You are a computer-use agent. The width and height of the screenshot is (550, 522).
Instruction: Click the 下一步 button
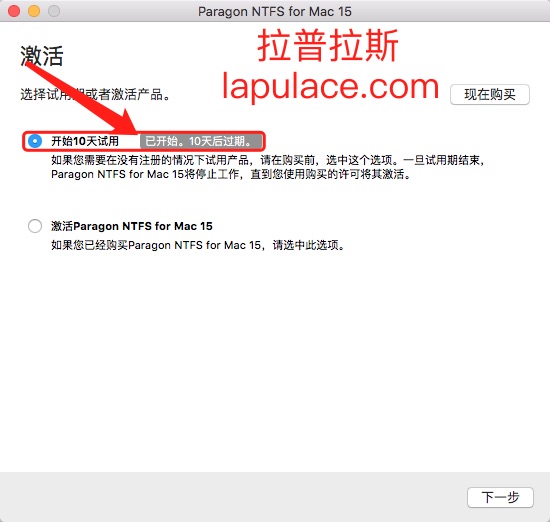[x=500, y=497]
